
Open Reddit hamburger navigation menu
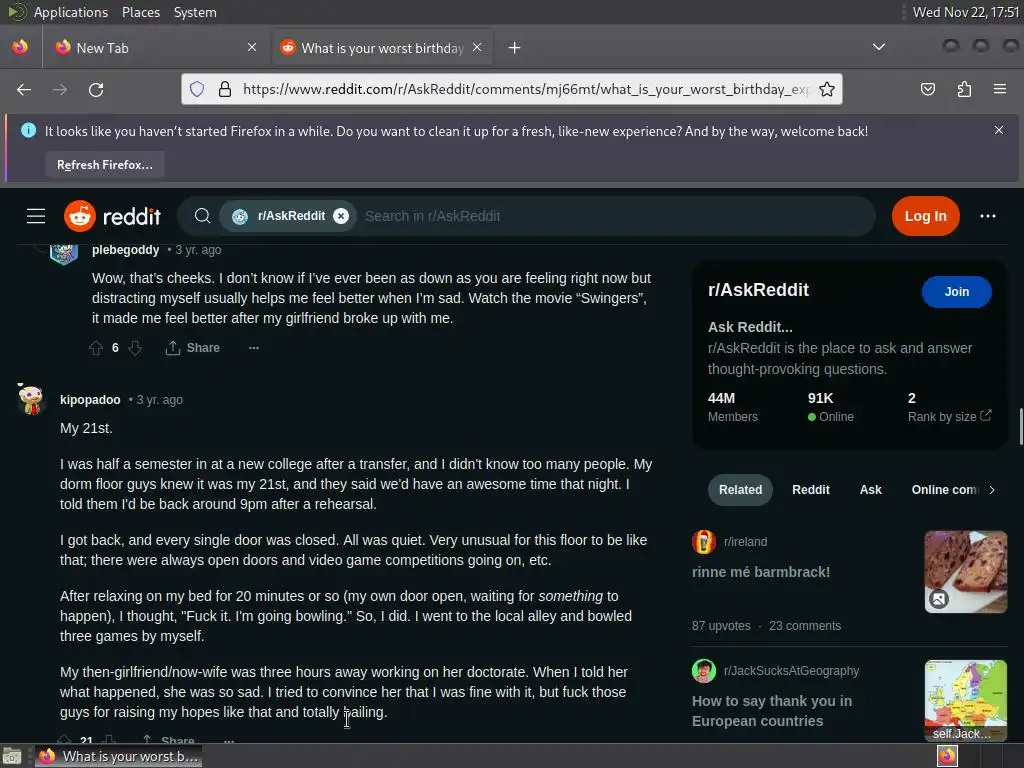(36, 216)
